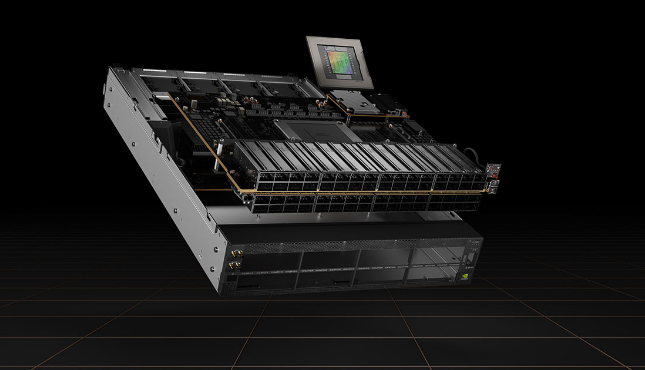Select the last upper-row port cage group
Screen dimensions: 645x370
pos(460,181)
